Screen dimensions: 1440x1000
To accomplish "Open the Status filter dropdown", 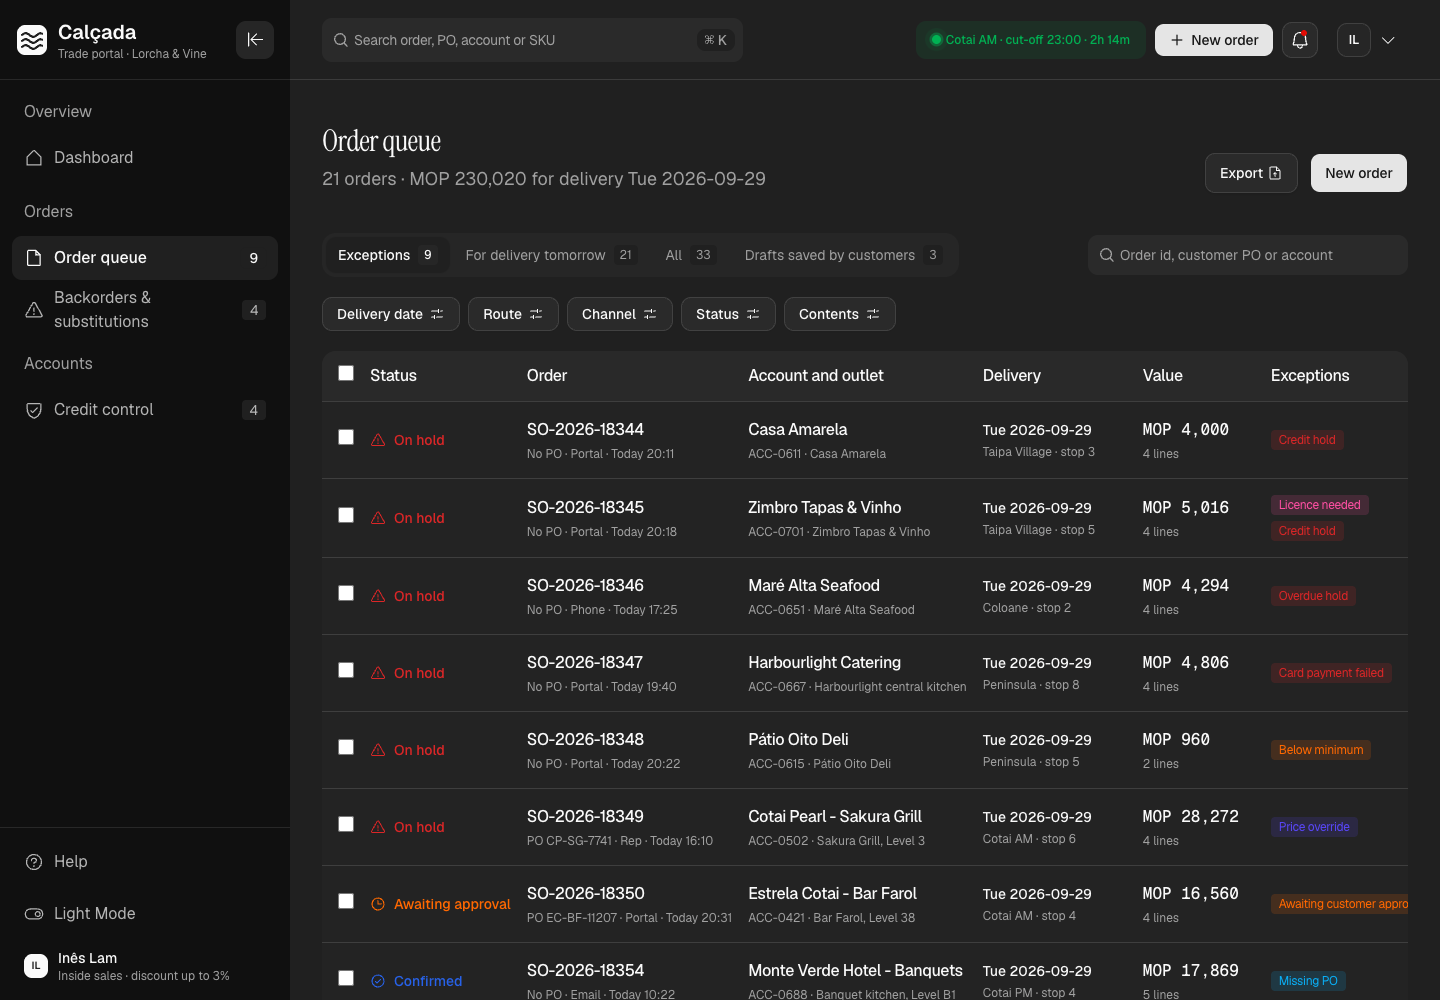I will click(728, 314).
